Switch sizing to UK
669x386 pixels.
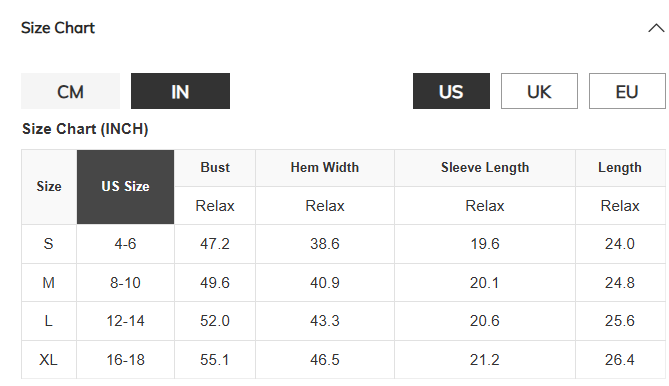click(x=539, y=91)
